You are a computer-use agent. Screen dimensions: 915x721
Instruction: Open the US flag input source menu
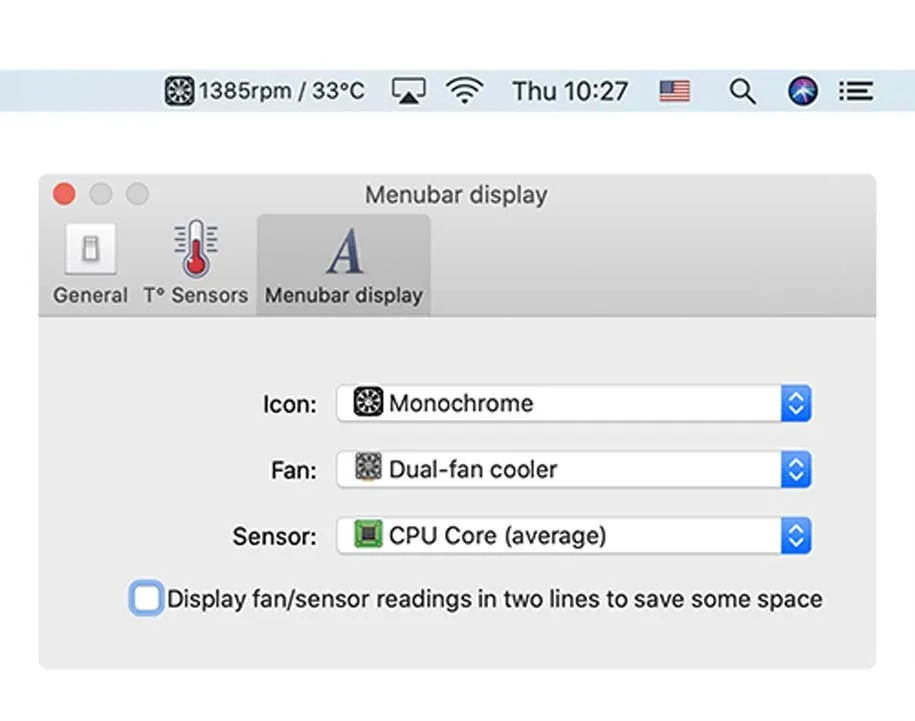tap(675, 92)
